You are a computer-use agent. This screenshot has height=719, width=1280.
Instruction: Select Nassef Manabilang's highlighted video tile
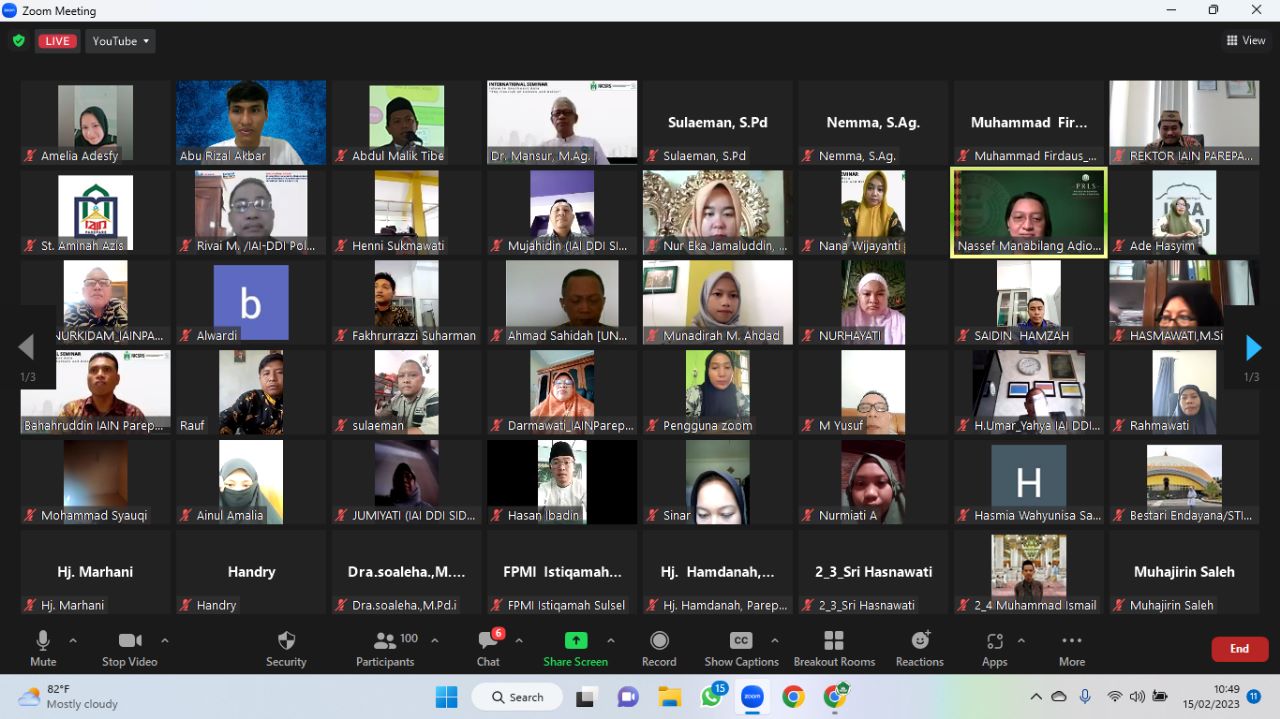click(1028, 212)
